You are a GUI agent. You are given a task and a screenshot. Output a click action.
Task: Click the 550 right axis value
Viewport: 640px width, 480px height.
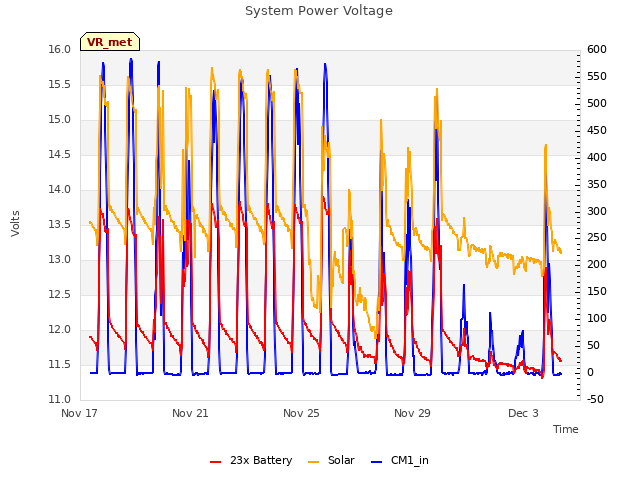597,76
